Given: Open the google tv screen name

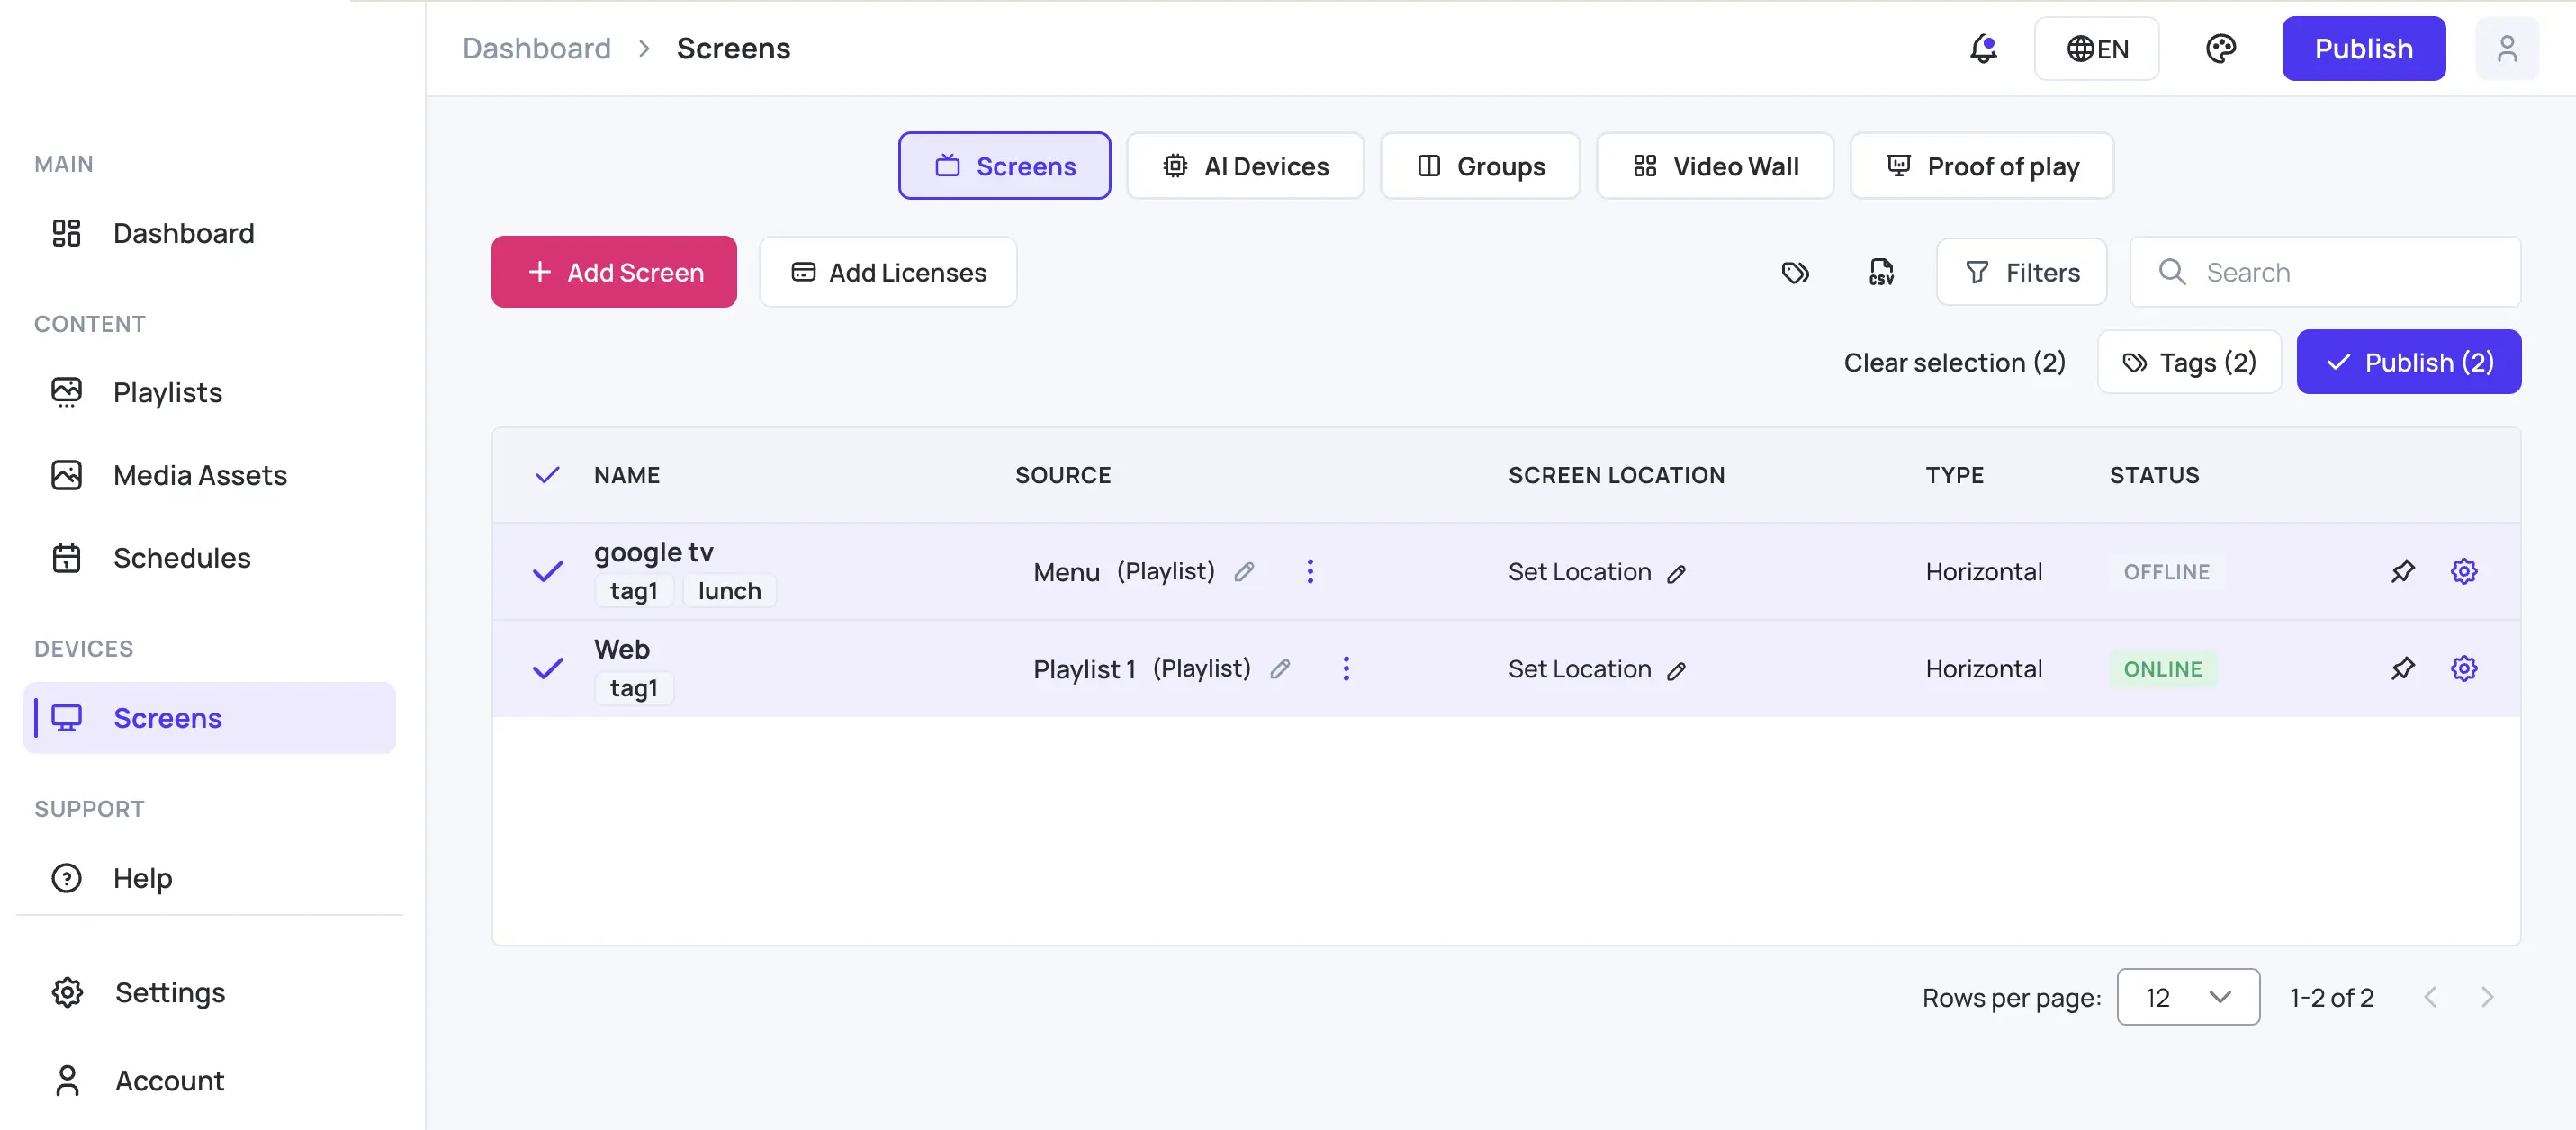Looking at the screenshot, I should click(653, 552).
